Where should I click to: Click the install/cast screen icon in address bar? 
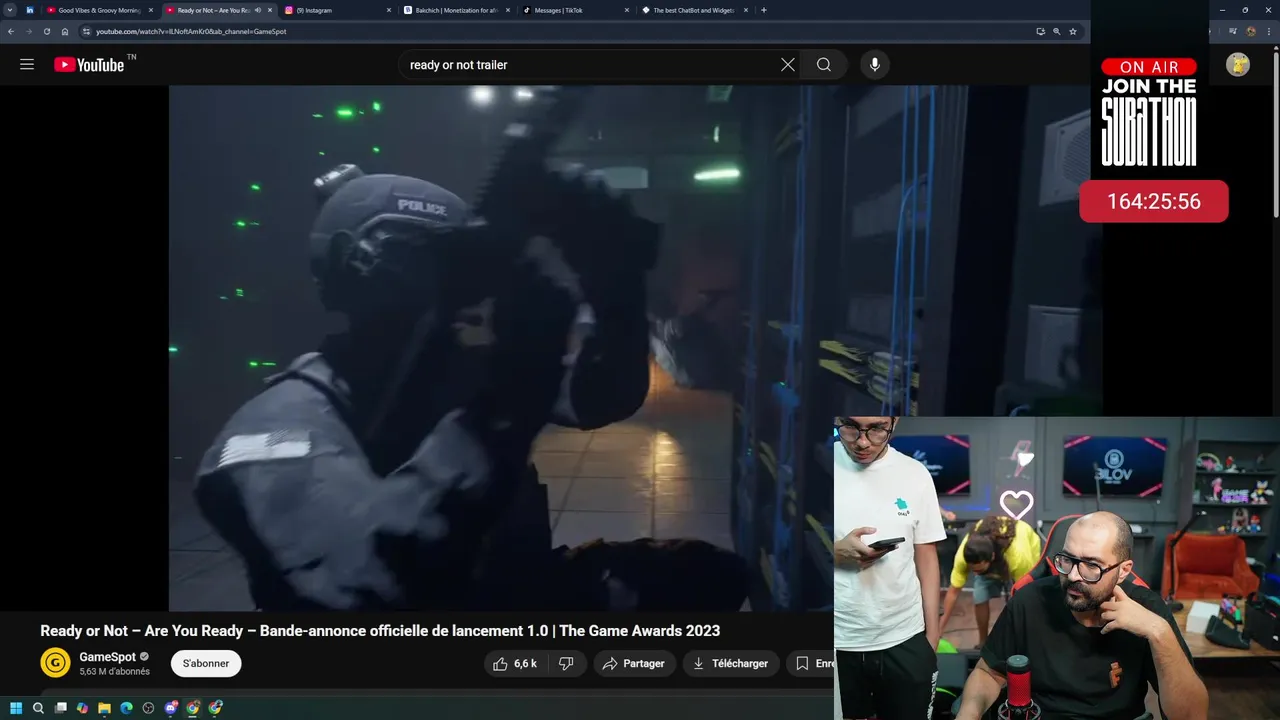1040,31
